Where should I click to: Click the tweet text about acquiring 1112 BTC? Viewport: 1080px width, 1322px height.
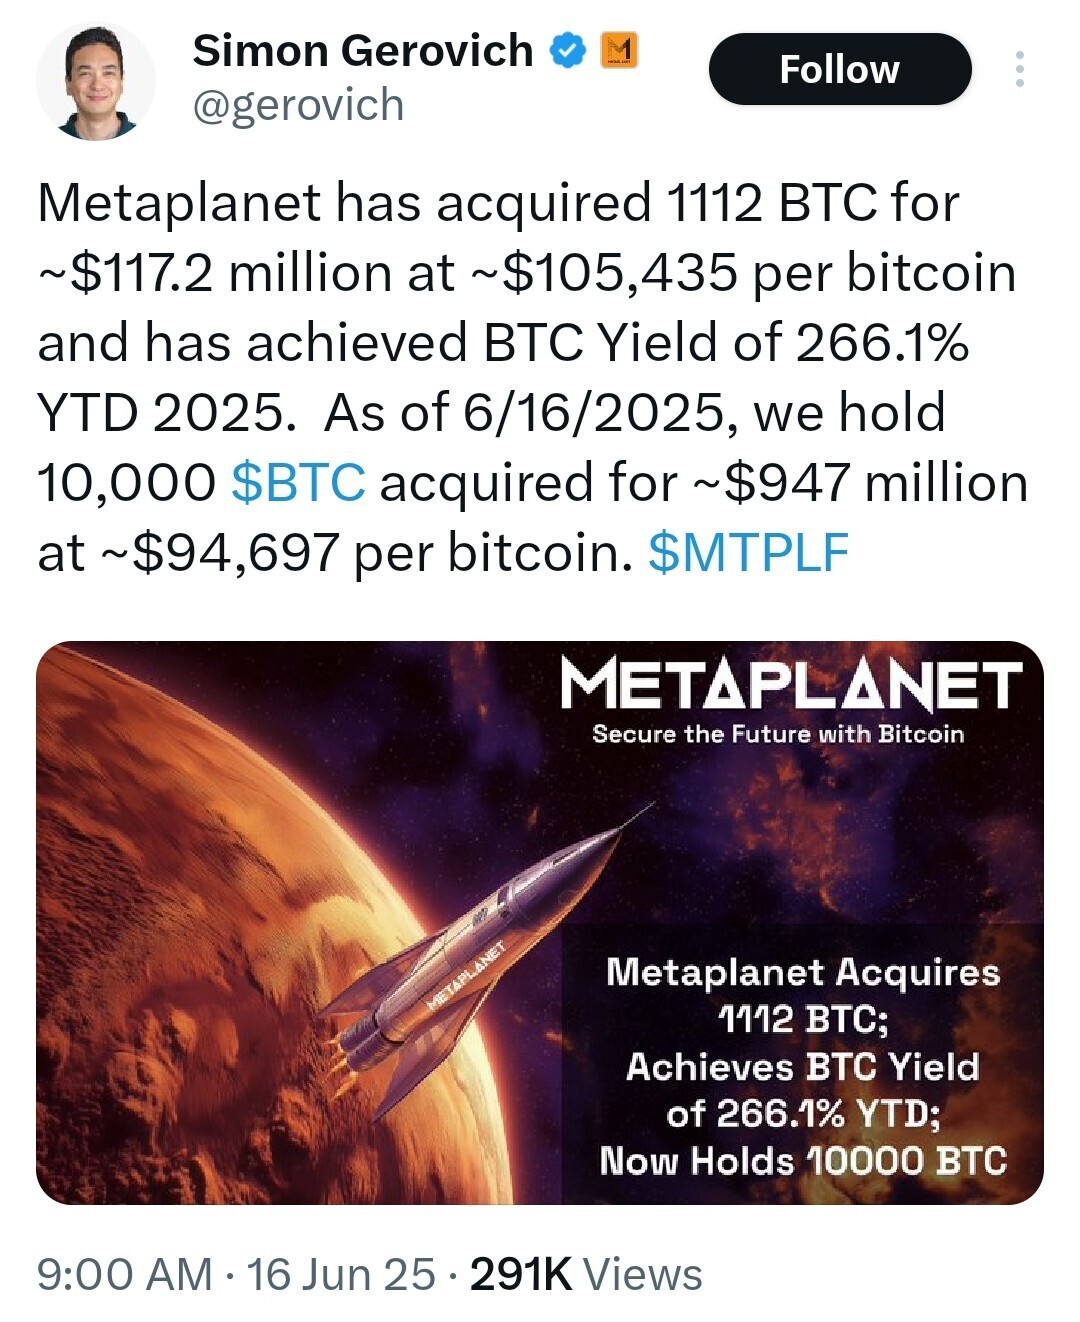(x=533, y=377)
